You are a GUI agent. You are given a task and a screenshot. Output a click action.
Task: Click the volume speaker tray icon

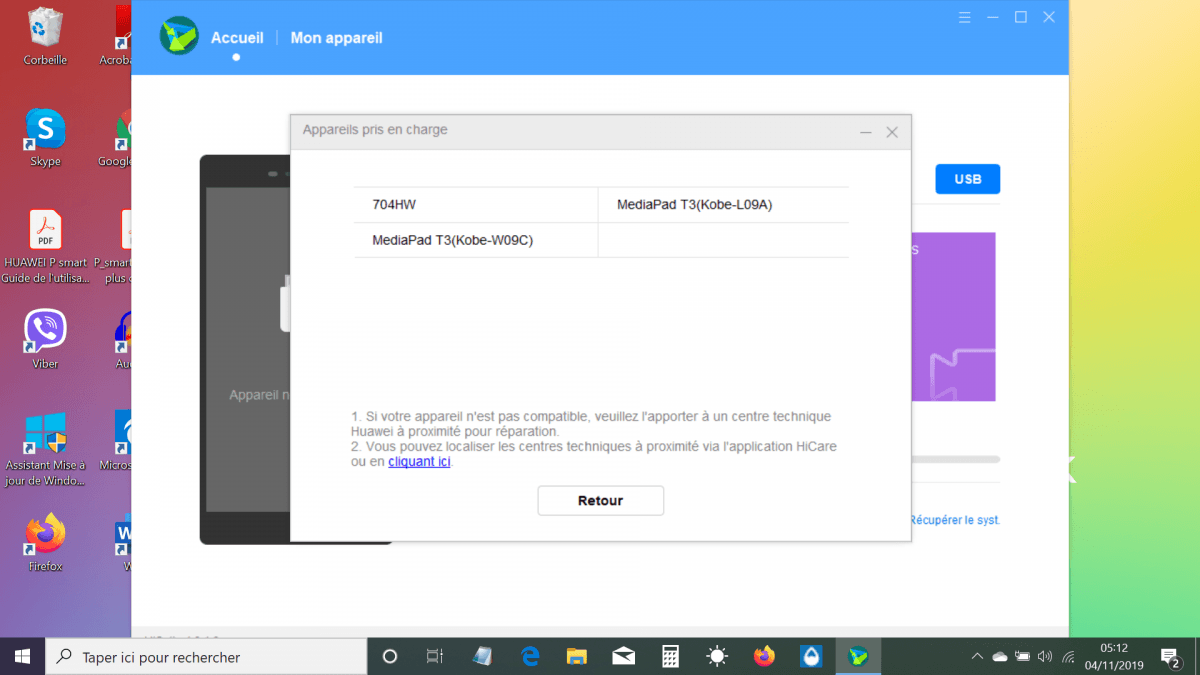(1045, 657)
